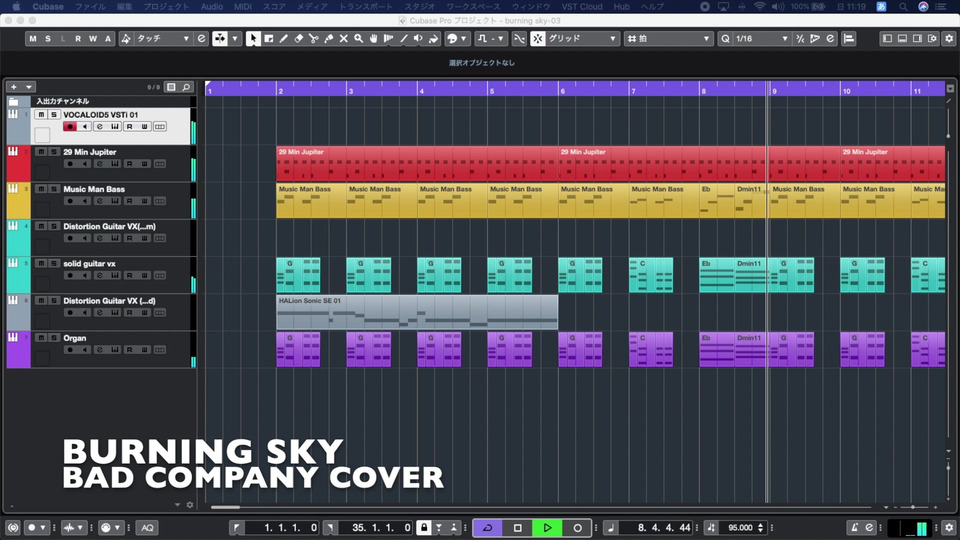
Task: Open the macOS Spotlight search icon
Action: click(903, 7)
